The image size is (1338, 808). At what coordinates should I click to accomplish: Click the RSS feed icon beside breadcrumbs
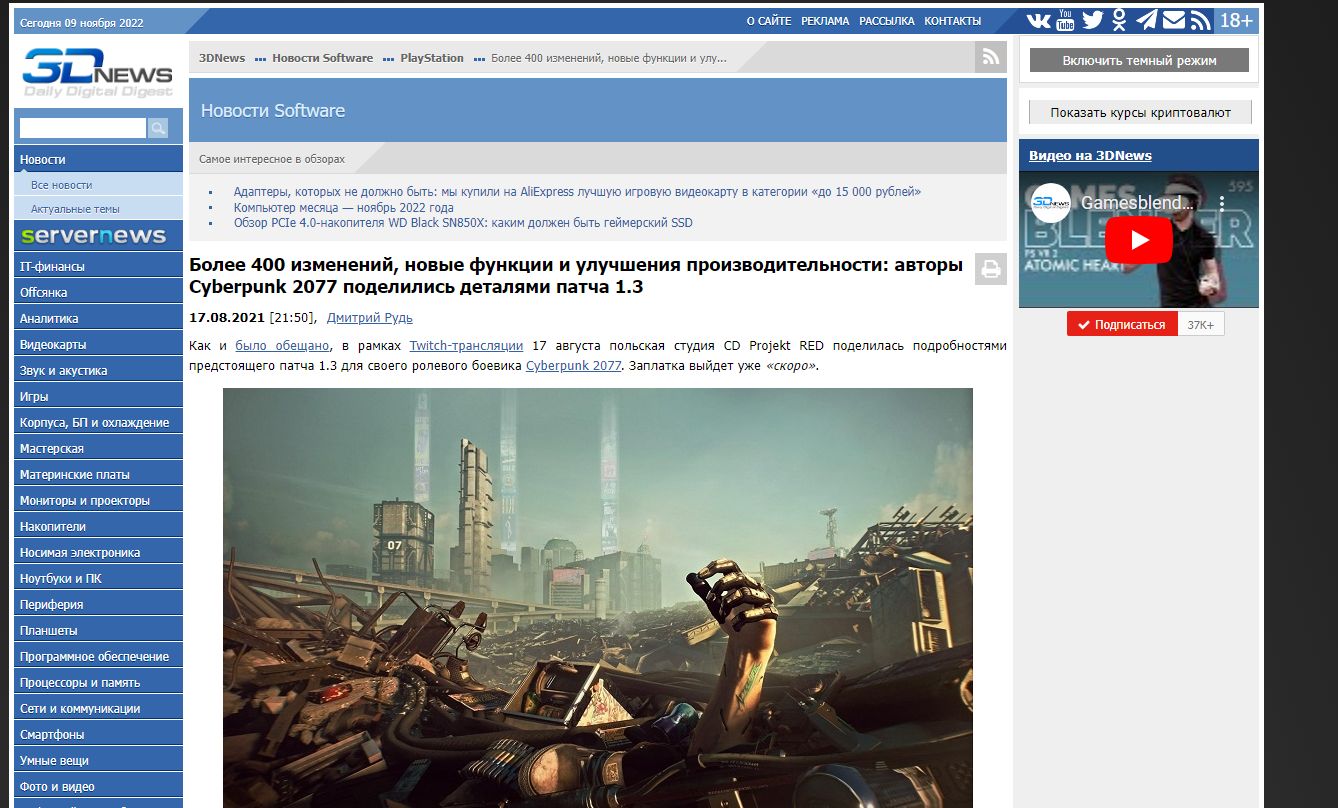coord(991,57)
